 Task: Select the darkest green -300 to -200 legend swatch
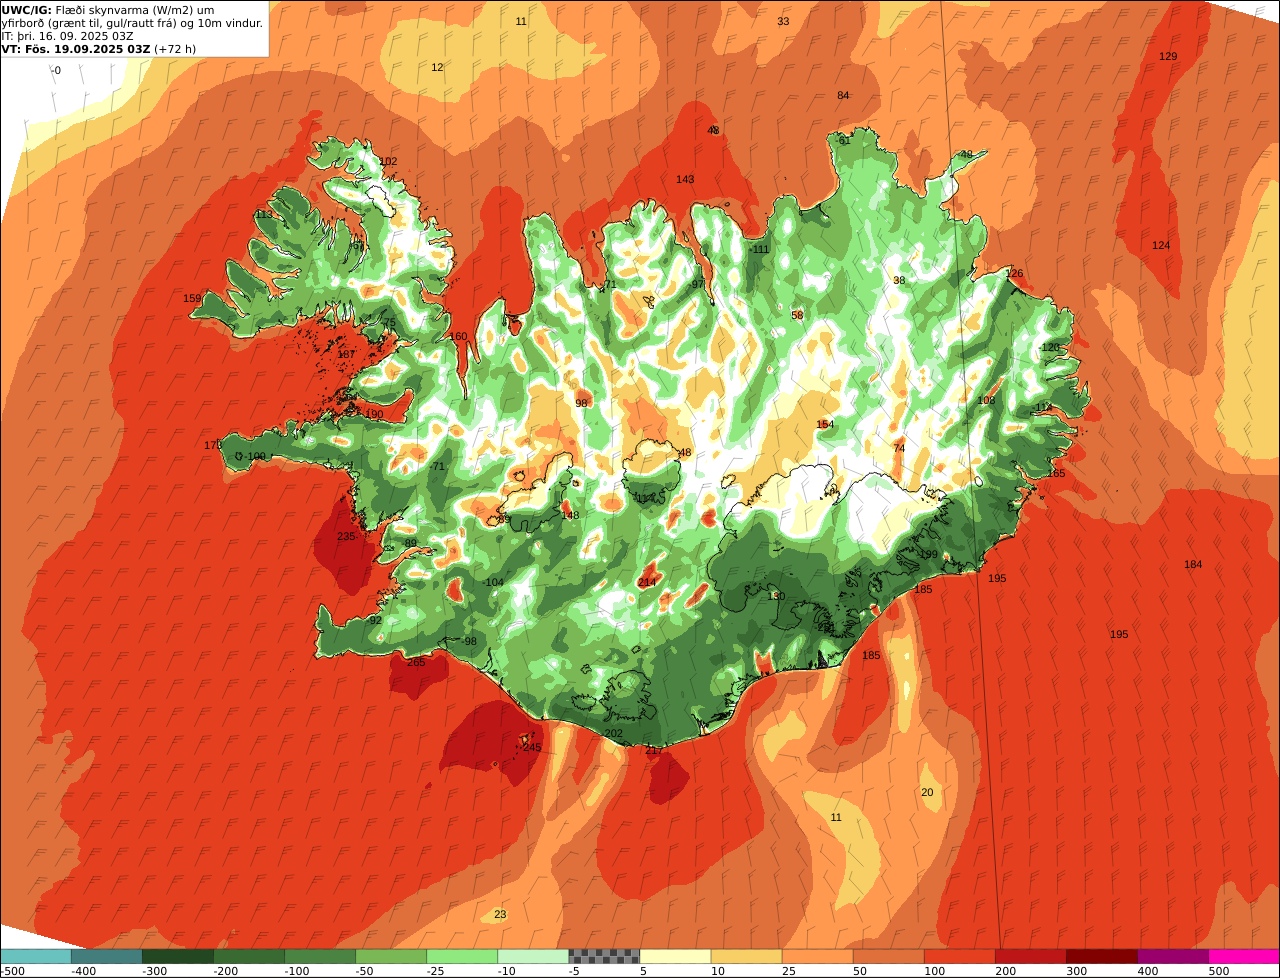(x=178, y=956)
